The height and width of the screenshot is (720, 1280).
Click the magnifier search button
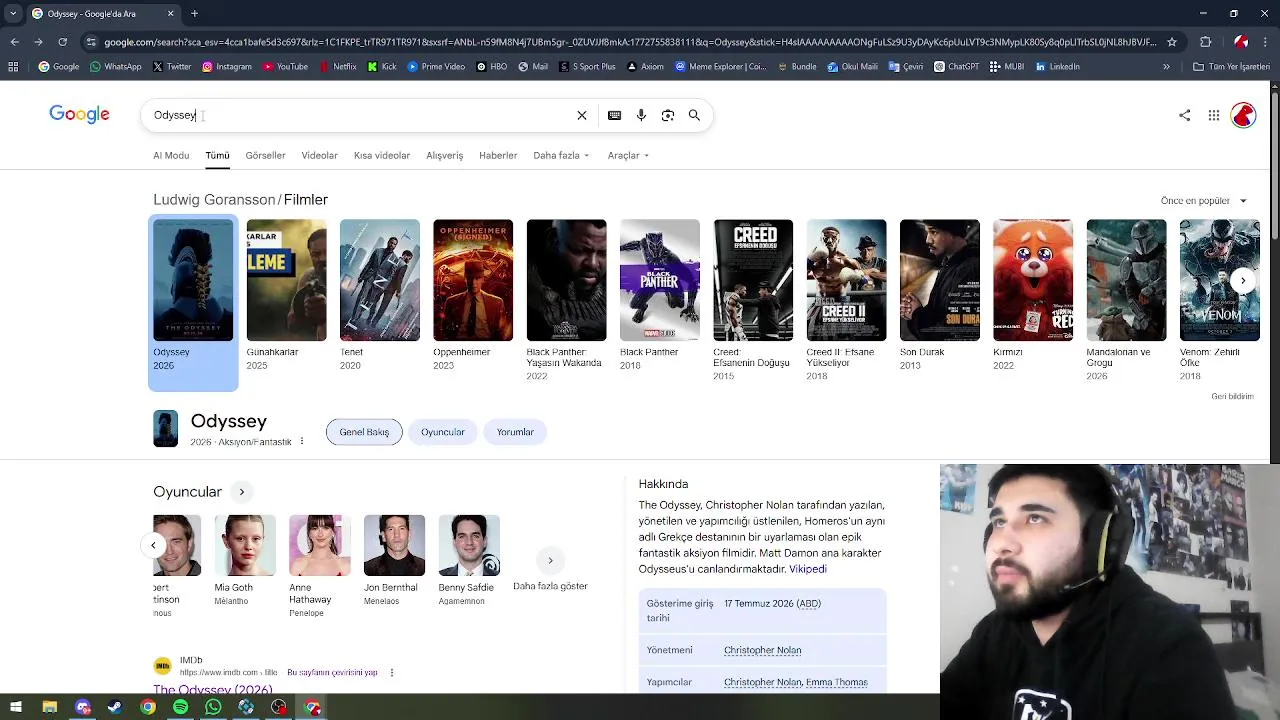tap(694, 115)
